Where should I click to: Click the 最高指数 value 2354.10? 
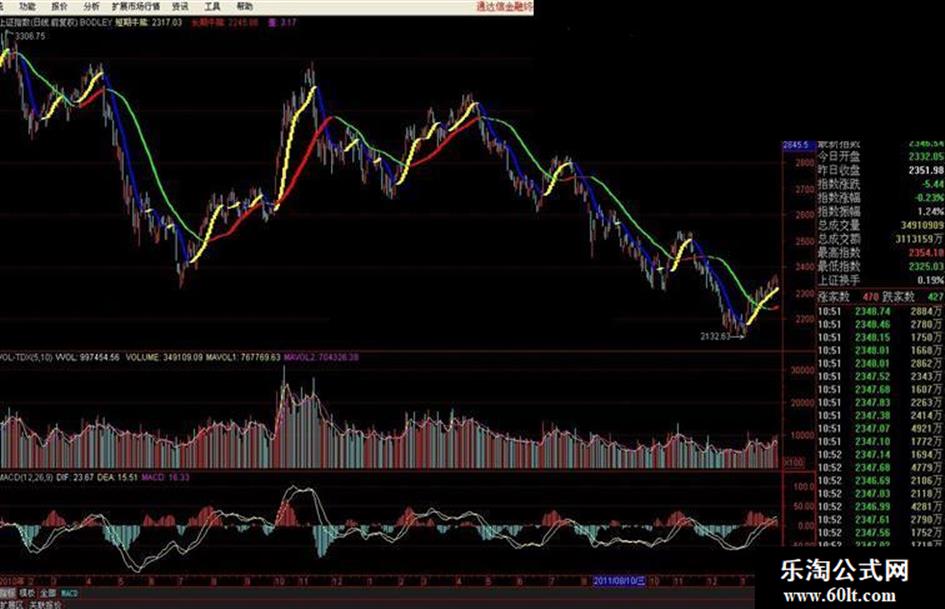pyautogui.click(x=926, y=253)
